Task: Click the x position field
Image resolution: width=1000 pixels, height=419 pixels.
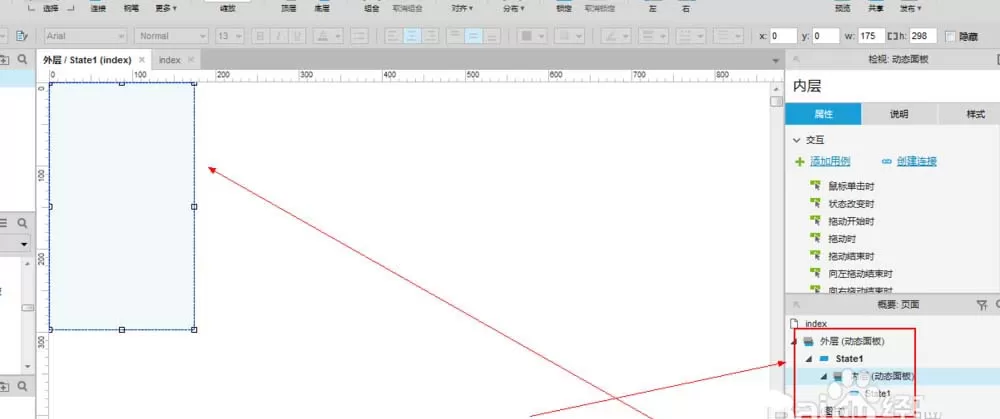Action: (x=784, y=36)
